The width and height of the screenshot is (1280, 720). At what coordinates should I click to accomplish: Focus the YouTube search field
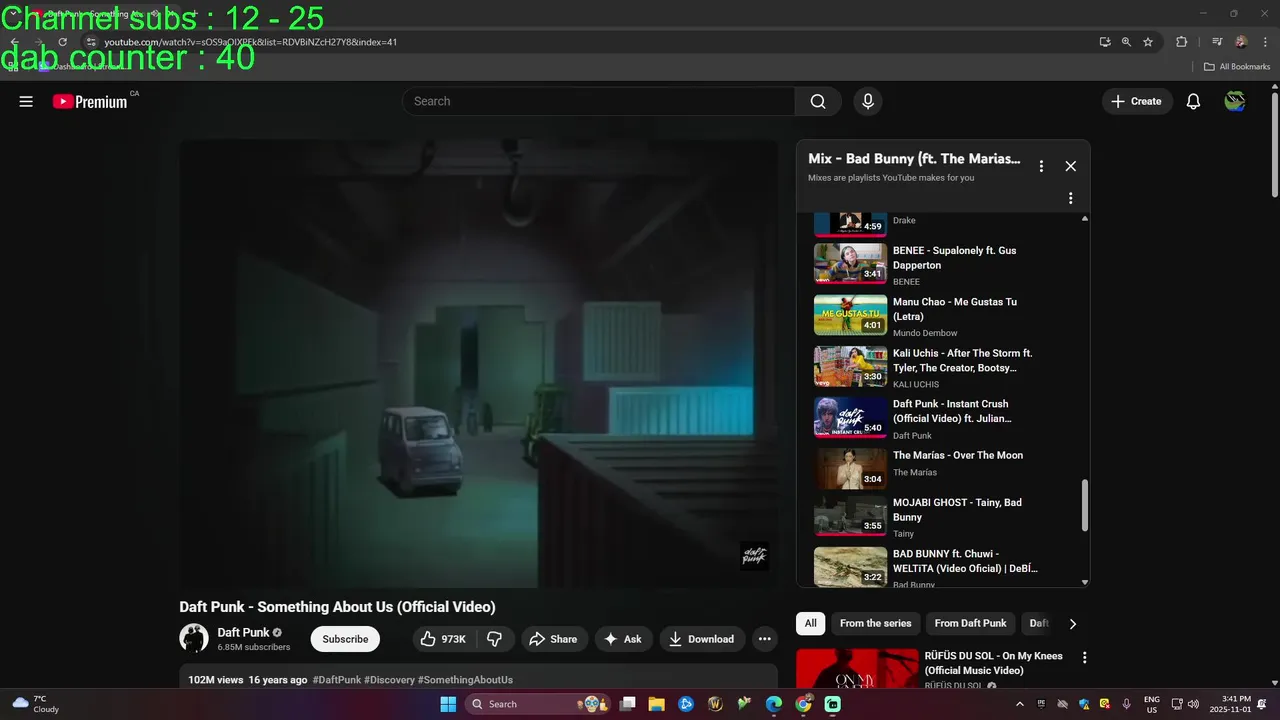point(598,101)
